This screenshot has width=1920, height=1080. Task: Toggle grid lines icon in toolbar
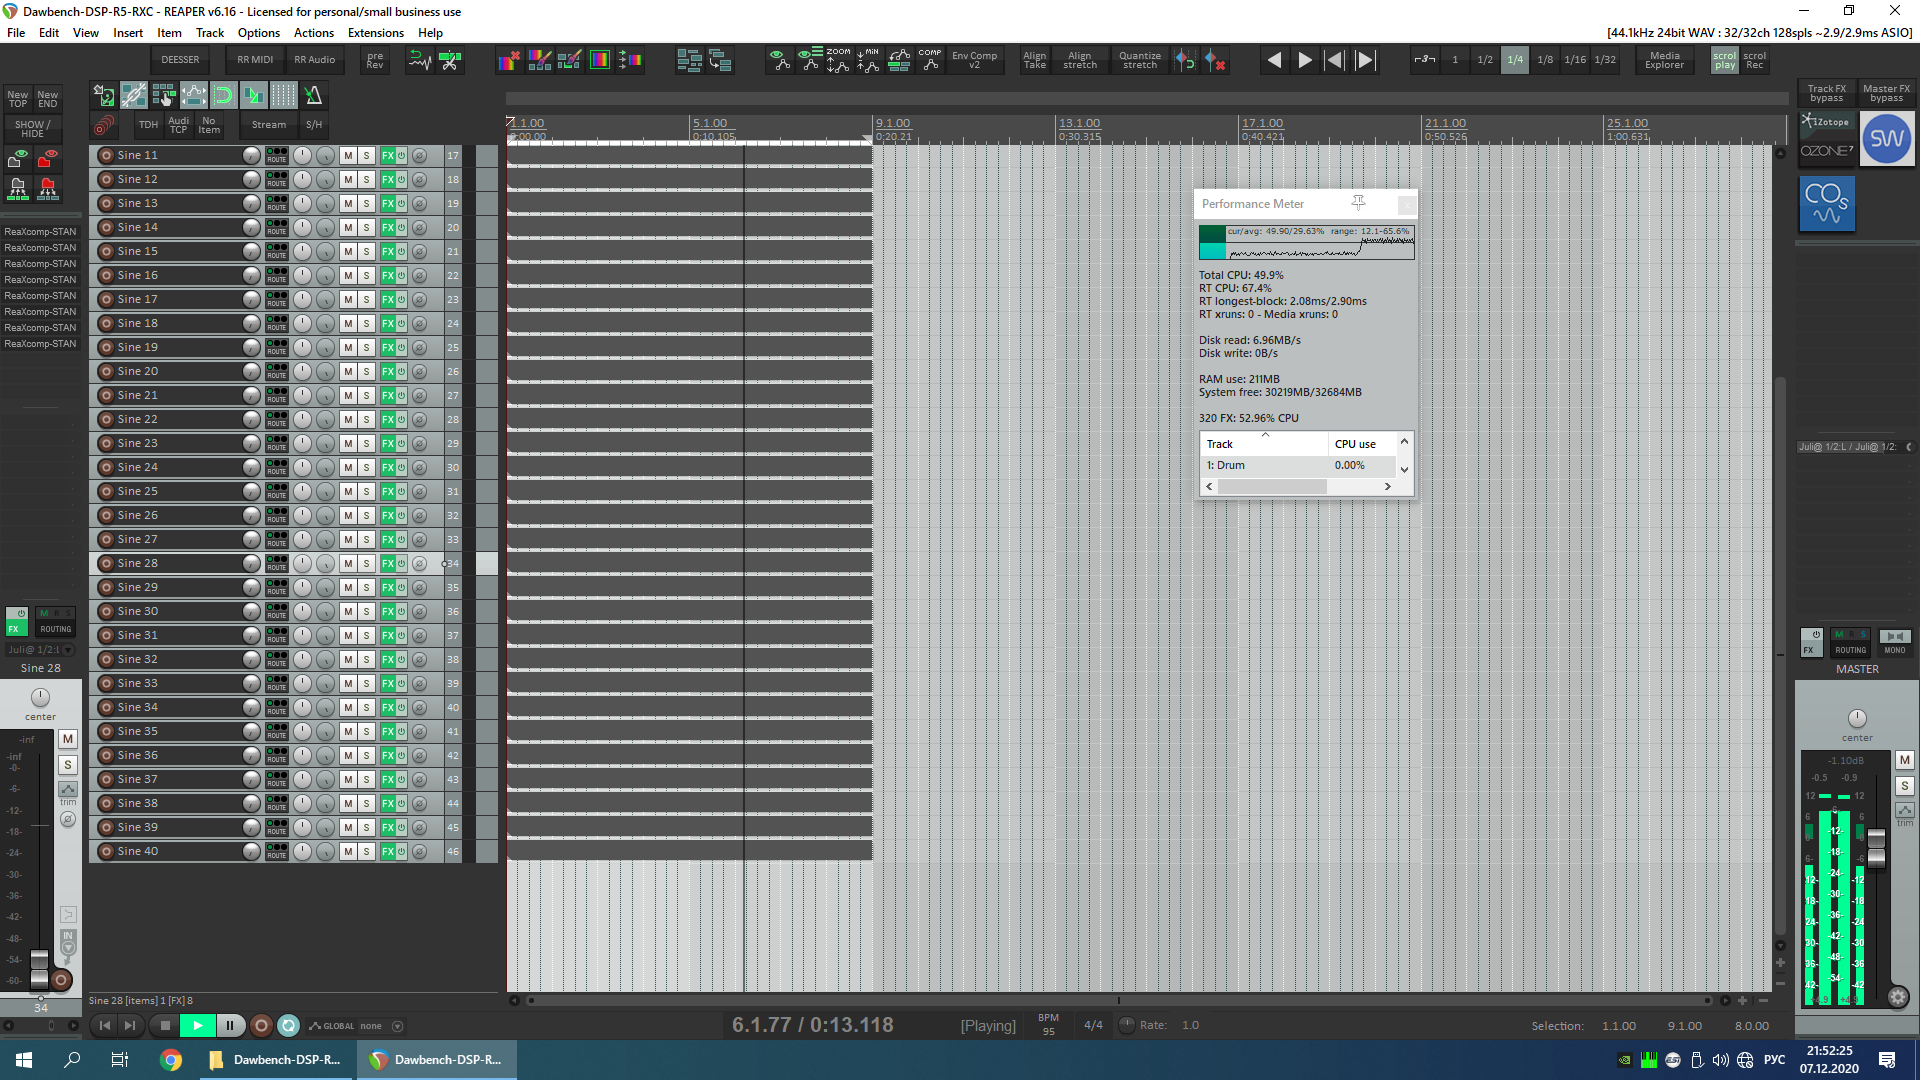[284, 96]
